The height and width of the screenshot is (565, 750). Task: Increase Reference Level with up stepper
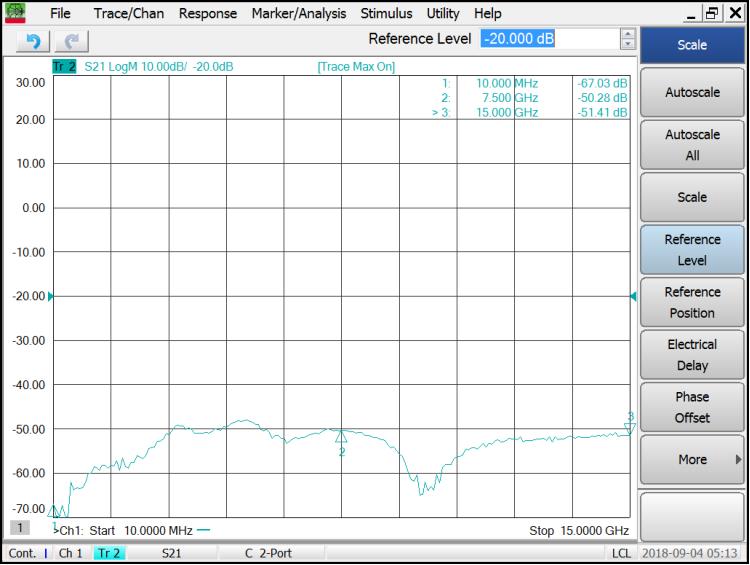pos(628,34)
